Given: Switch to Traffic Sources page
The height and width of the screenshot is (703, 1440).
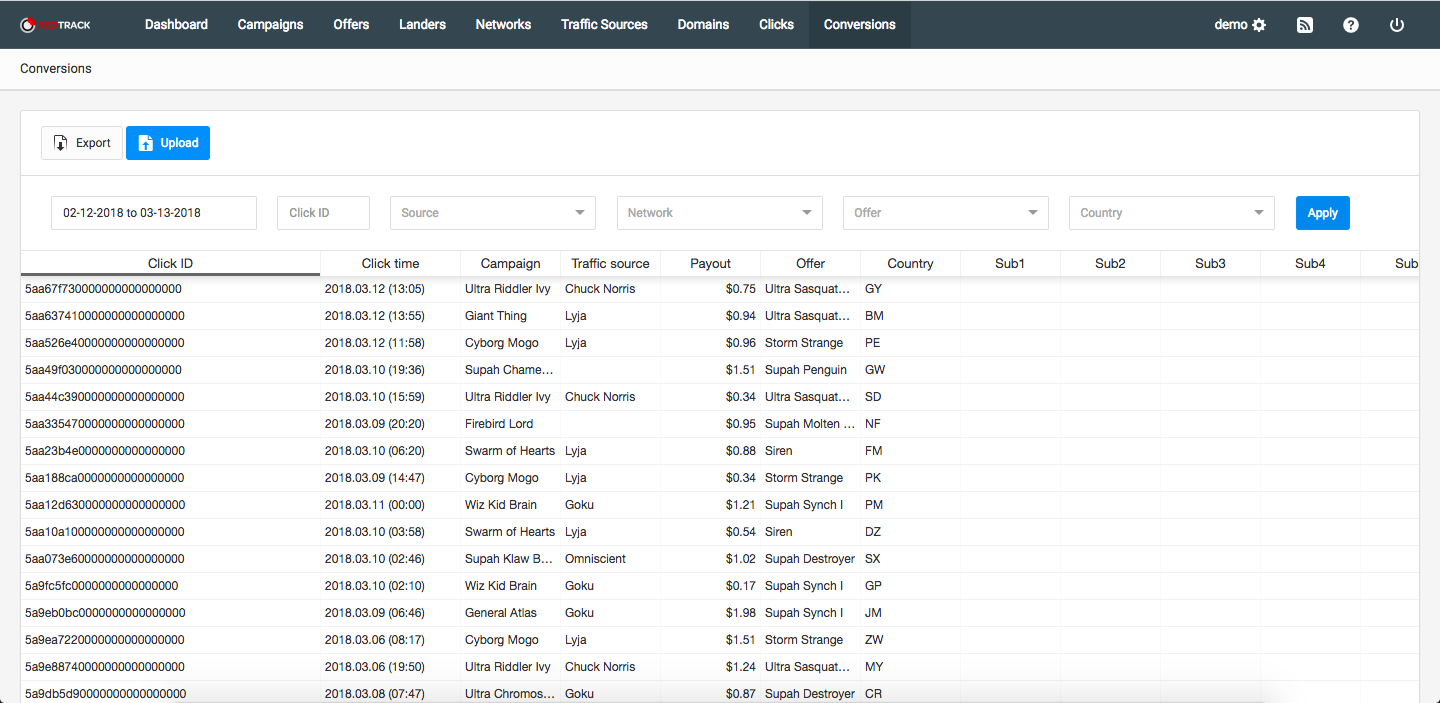Looking at the screenshot, I should [x=604, y=25].
